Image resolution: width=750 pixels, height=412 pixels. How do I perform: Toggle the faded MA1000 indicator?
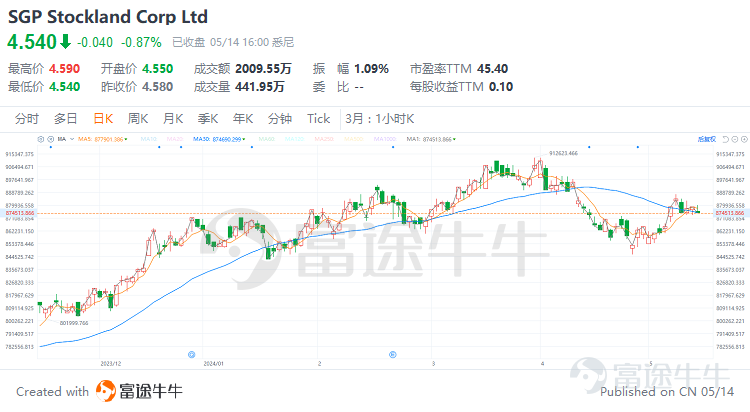(x=385, y=139)
